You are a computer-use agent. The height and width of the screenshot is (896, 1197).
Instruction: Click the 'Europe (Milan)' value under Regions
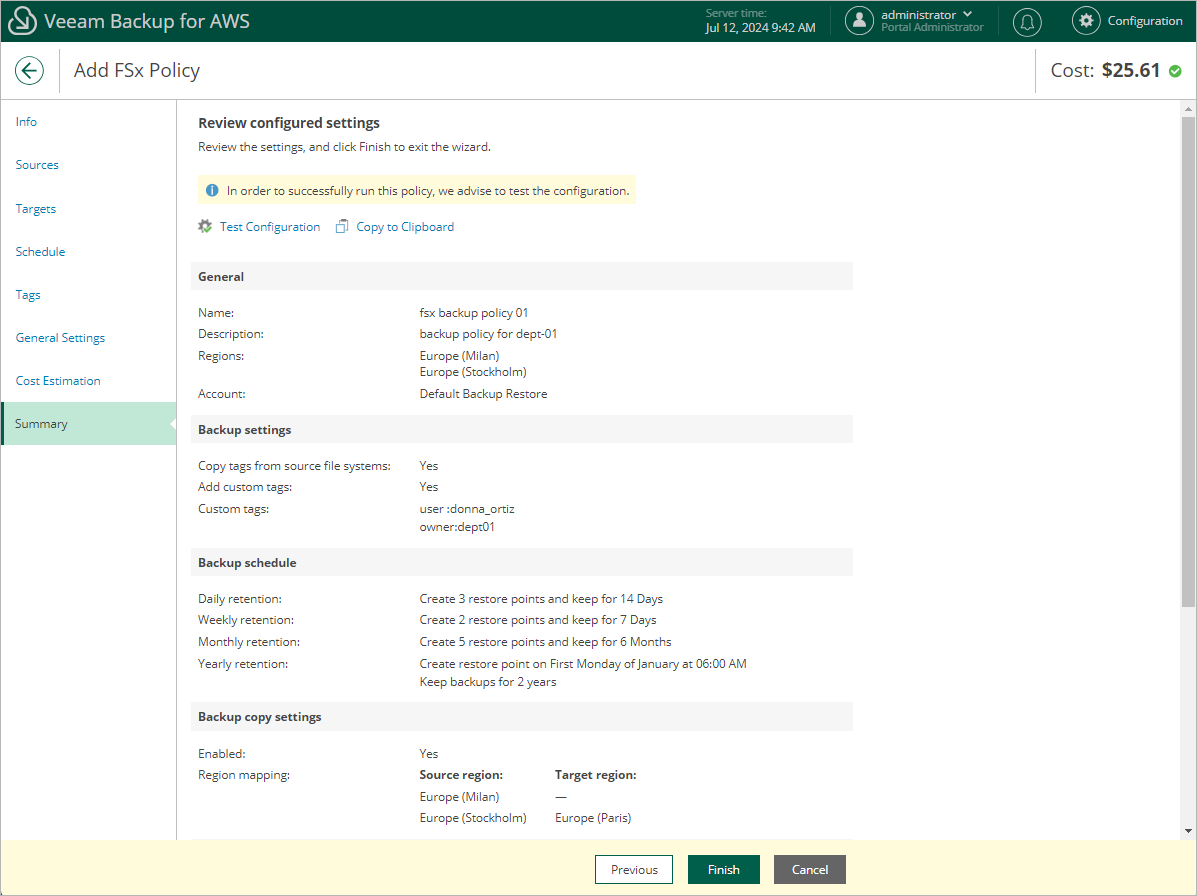coord(459,356)
